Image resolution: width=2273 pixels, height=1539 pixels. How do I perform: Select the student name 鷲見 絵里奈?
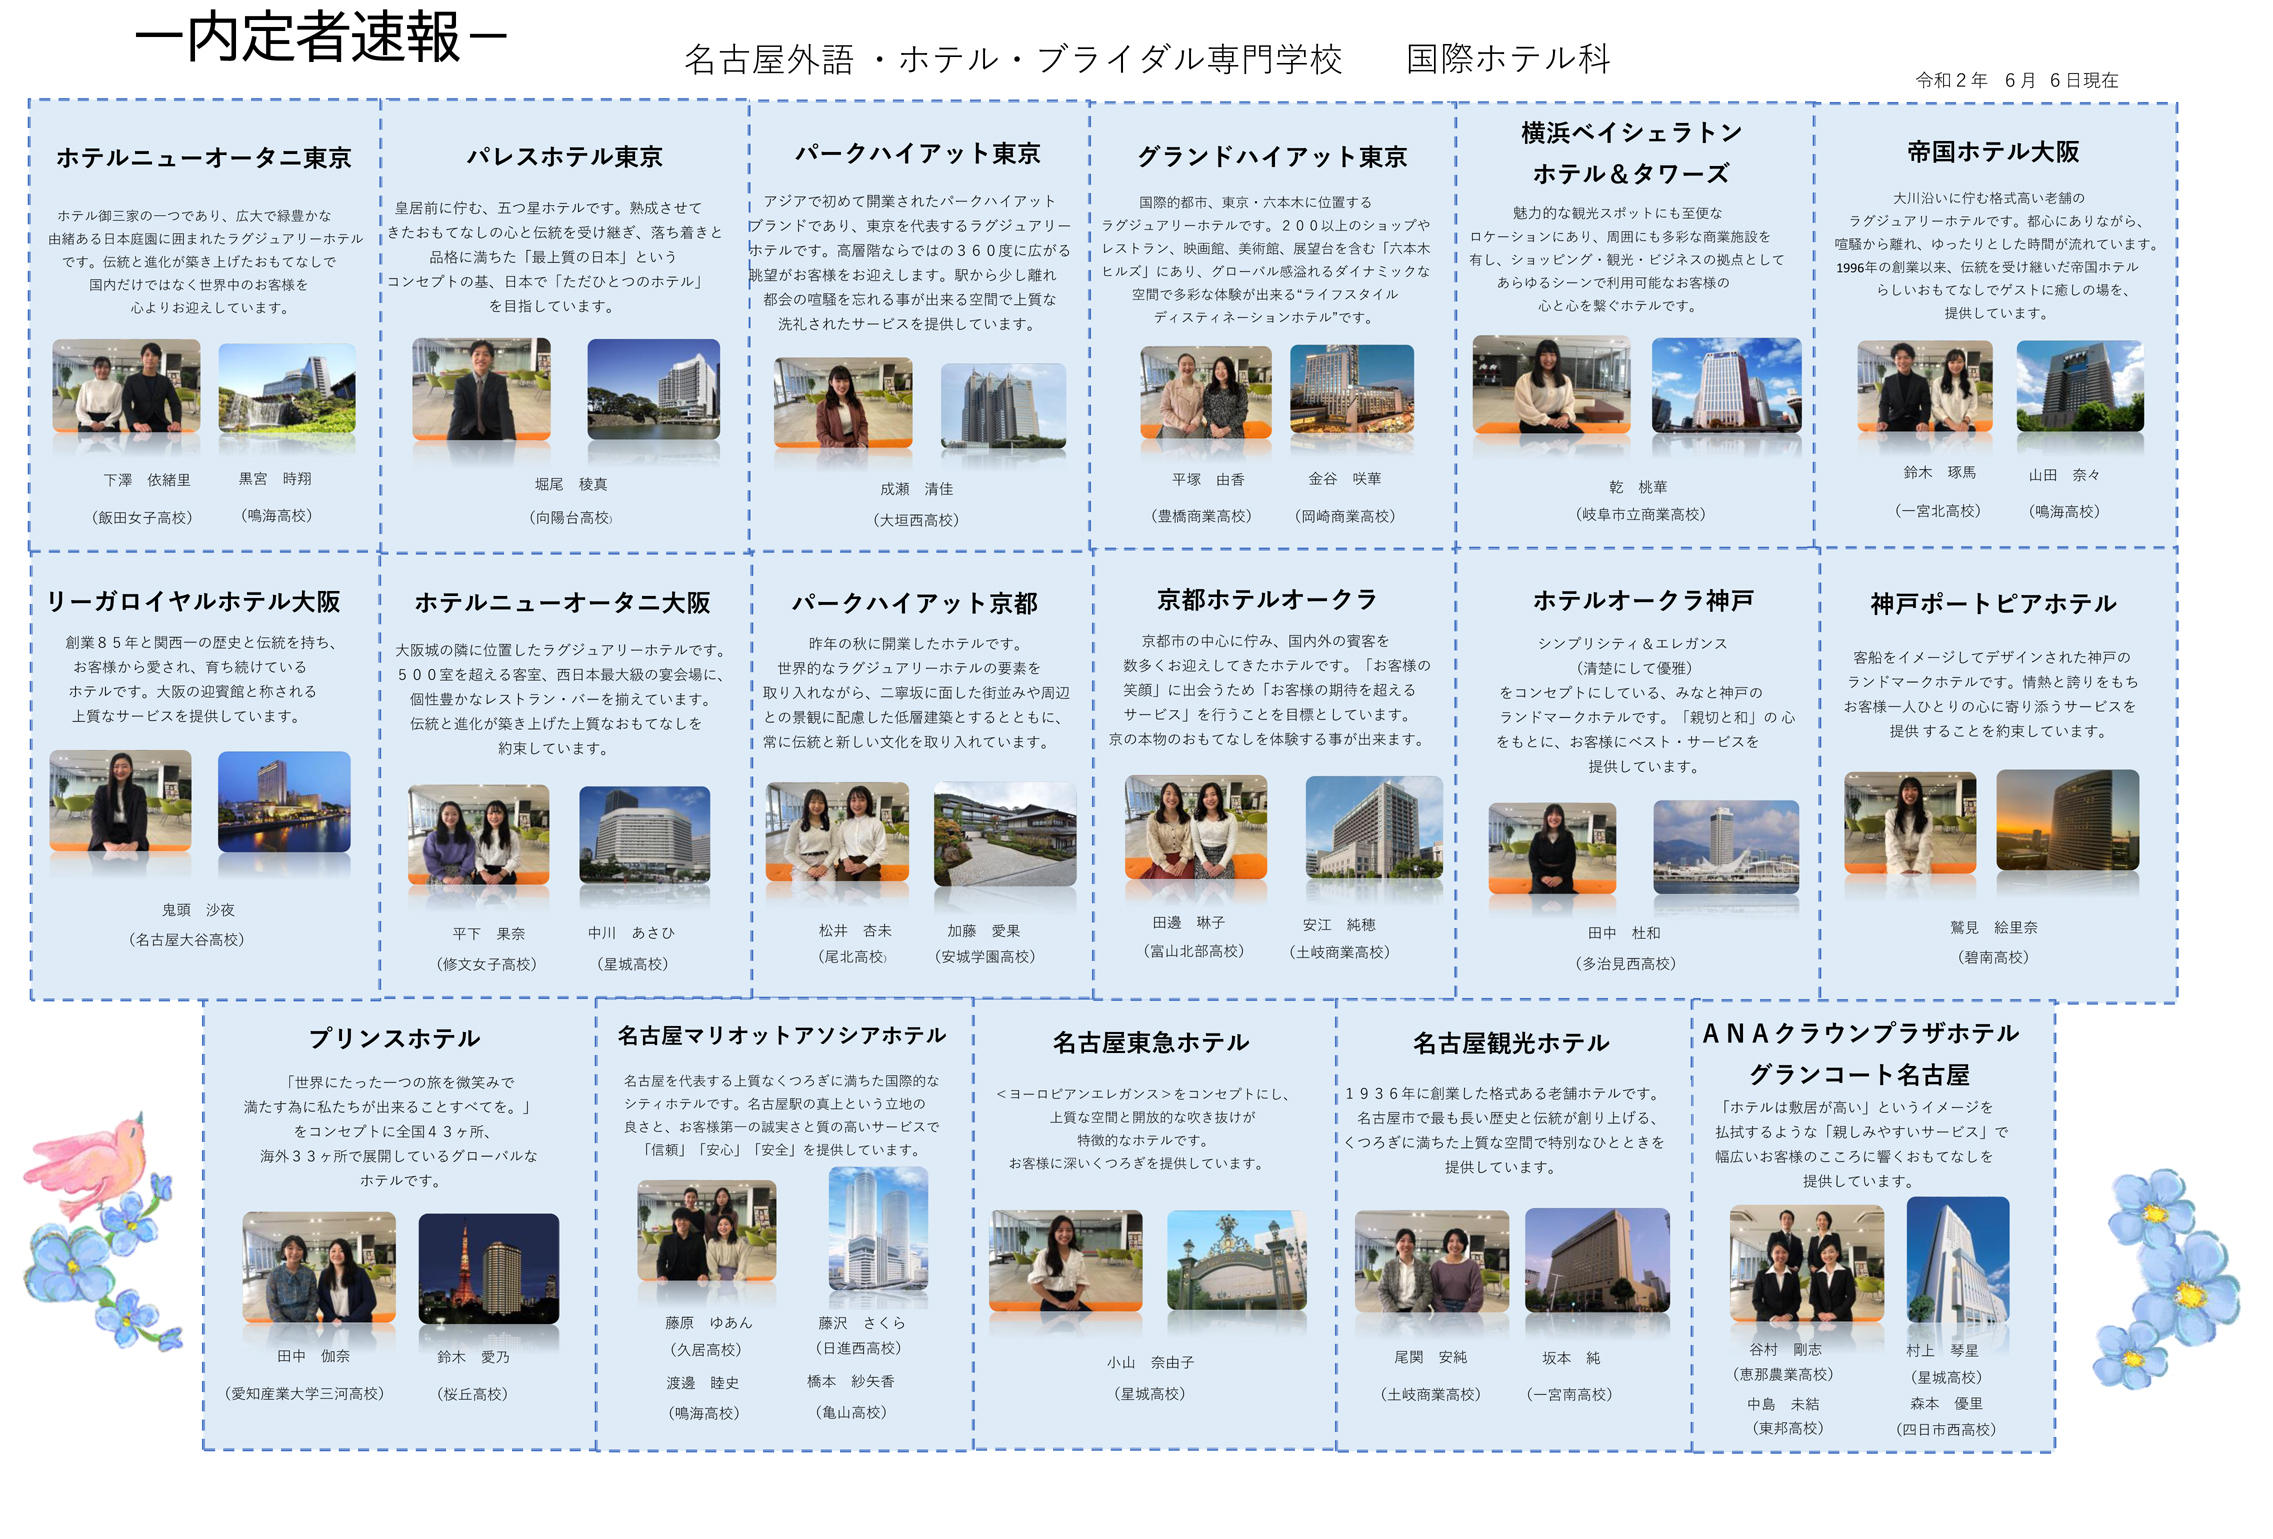(1993, 929)
